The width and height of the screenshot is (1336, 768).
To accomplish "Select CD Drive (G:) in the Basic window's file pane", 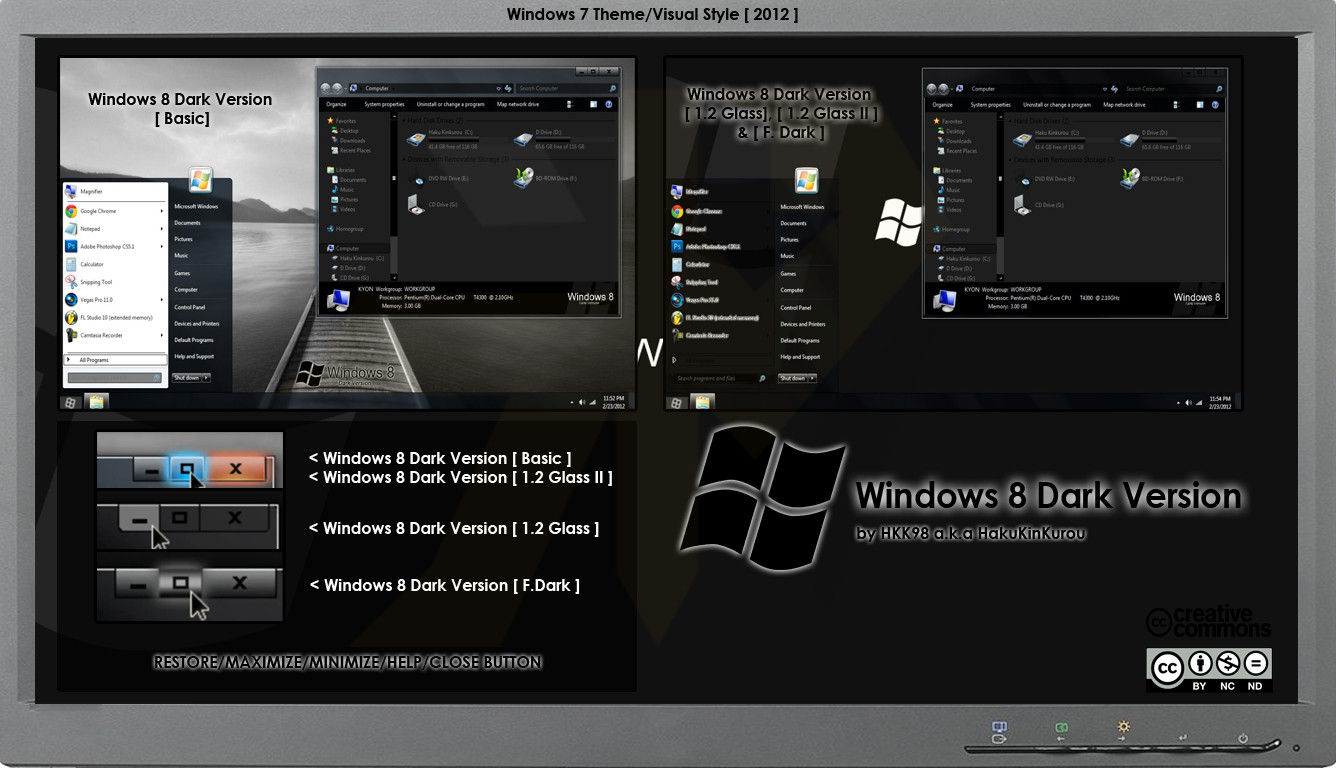I will point(432,204).
